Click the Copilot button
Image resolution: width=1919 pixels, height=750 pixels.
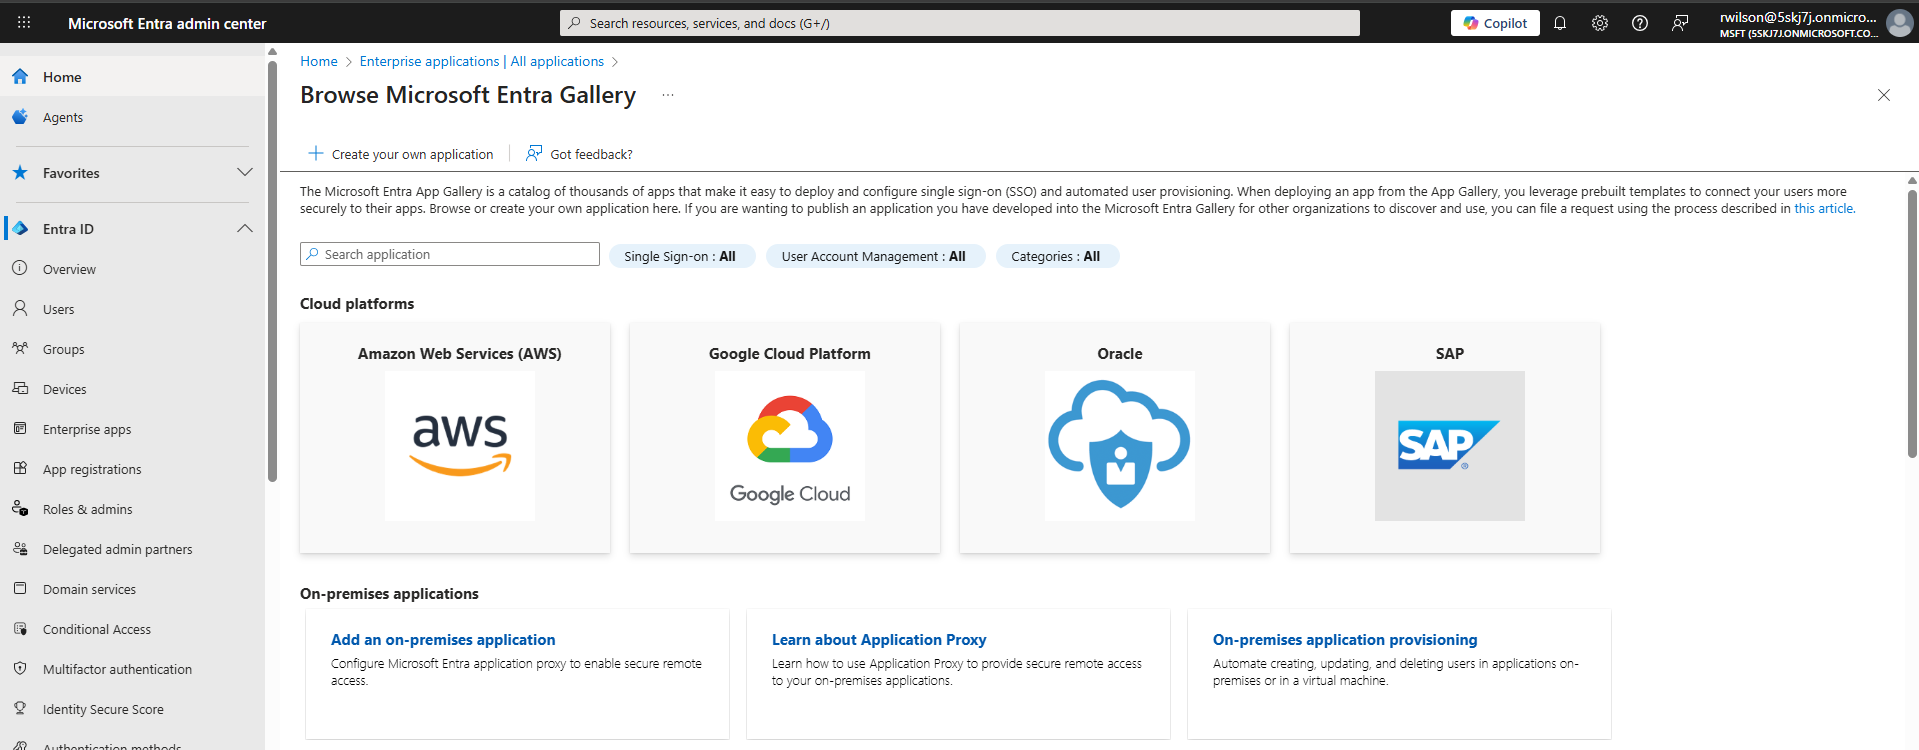(1494, 23)
